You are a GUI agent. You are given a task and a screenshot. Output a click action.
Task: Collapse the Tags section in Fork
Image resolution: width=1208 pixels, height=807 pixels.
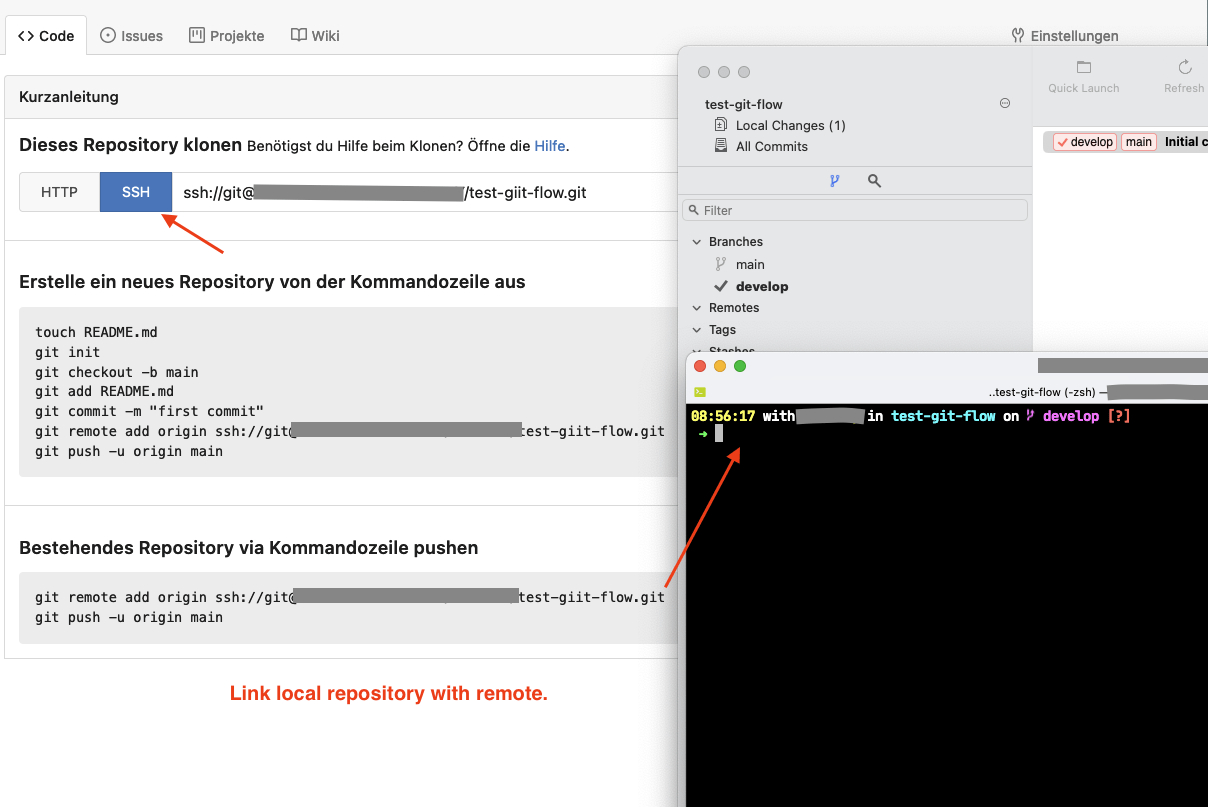697,329
